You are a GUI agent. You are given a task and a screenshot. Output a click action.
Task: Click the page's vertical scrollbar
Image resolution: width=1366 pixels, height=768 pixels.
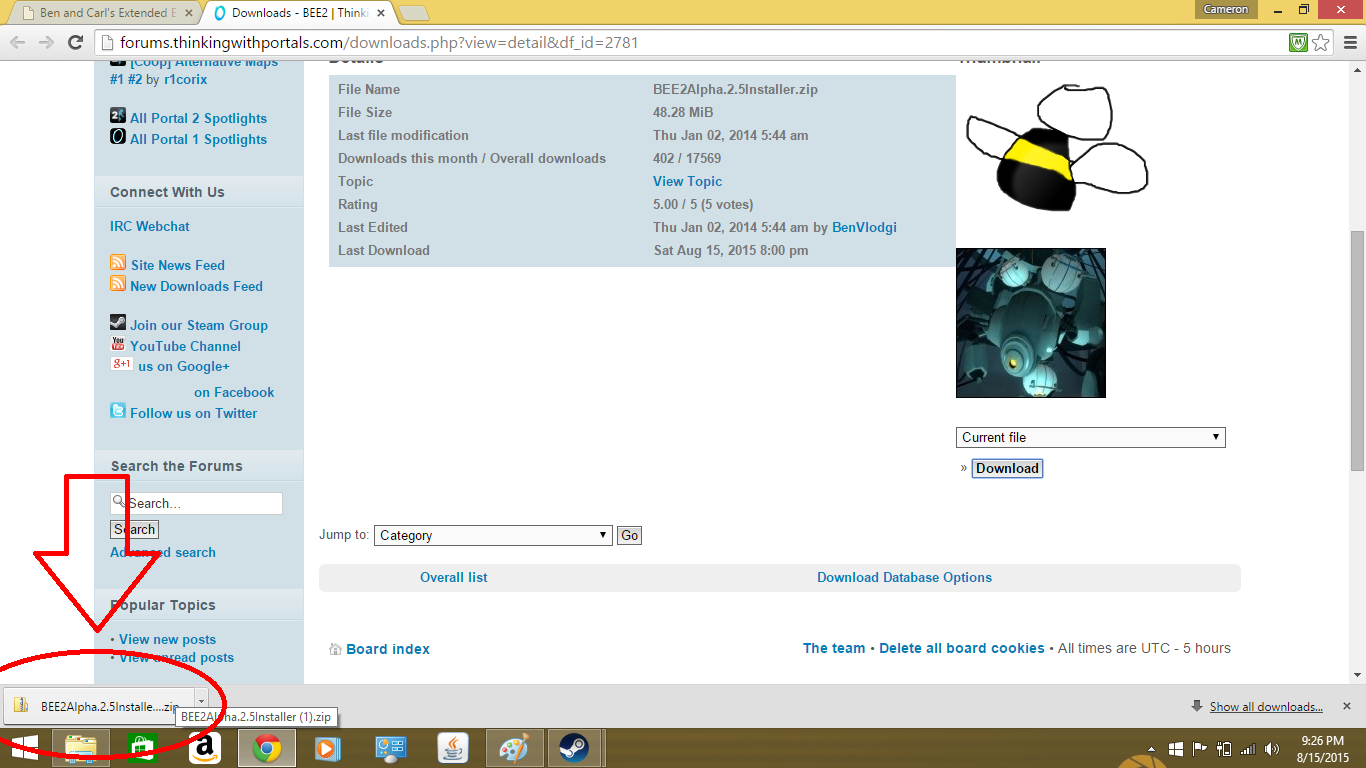[x=1357, y=350]
